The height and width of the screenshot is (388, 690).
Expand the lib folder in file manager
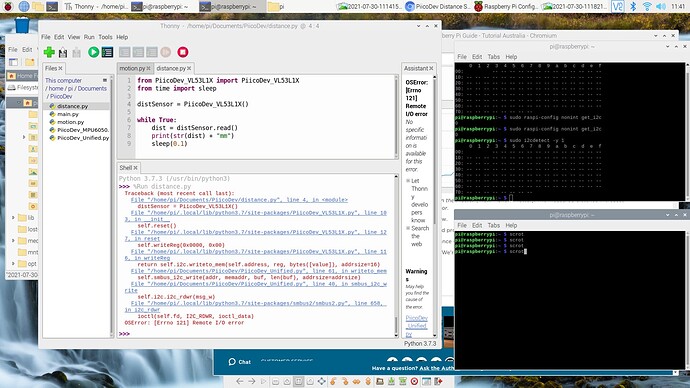13,218
